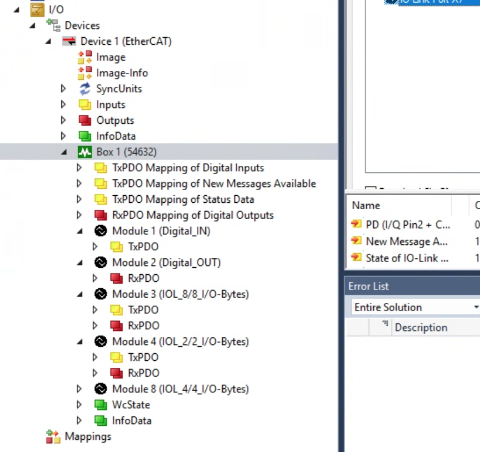Click the Image-Info icon
This screenshot has width=480, height=452.
(x=85, y=73)
